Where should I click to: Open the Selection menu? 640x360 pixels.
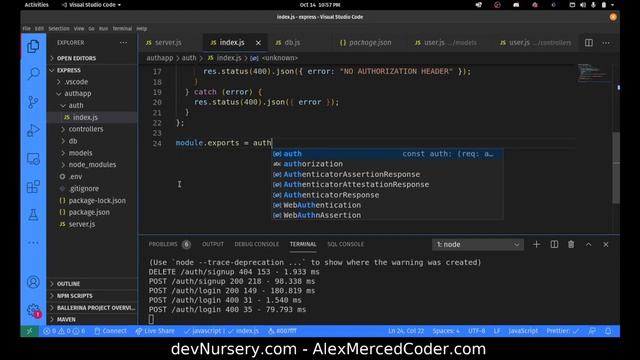click(59, 29)
